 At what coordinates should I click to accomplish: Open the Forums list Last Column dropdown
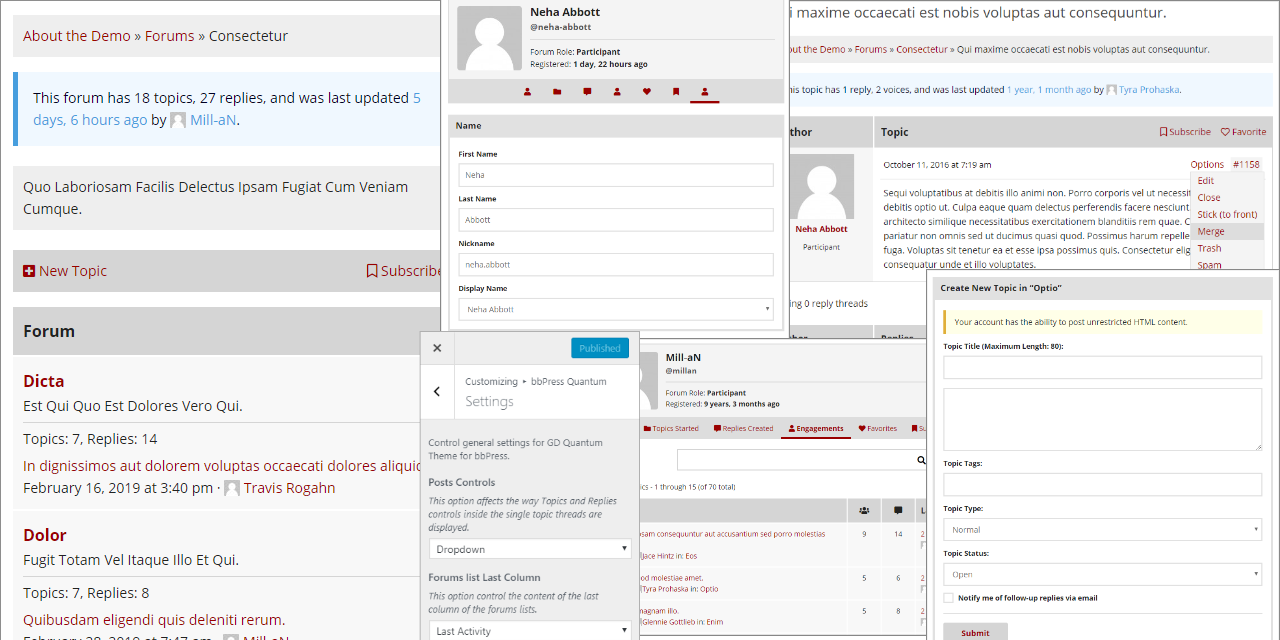(530, 629)
